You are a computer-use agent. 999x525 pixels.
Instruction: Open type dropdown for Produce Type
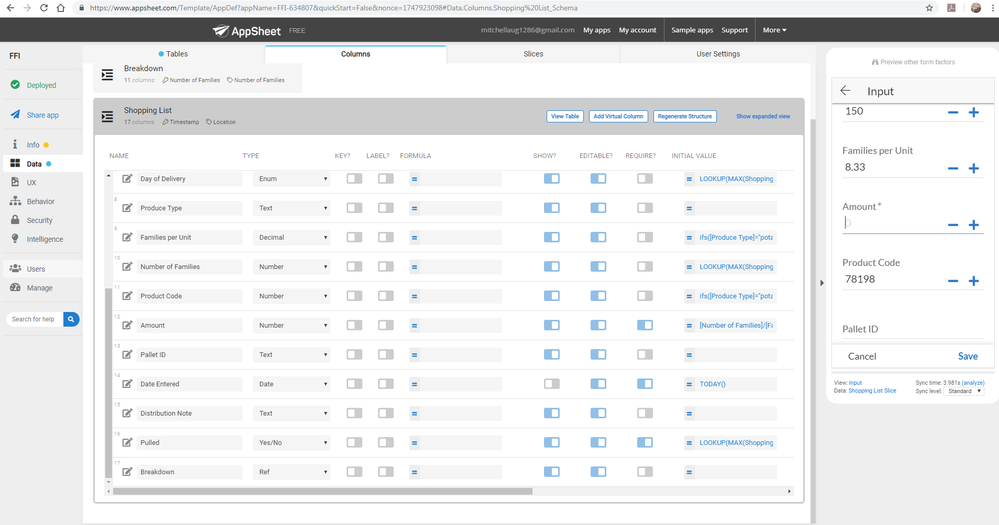click(x=291, y=208)
